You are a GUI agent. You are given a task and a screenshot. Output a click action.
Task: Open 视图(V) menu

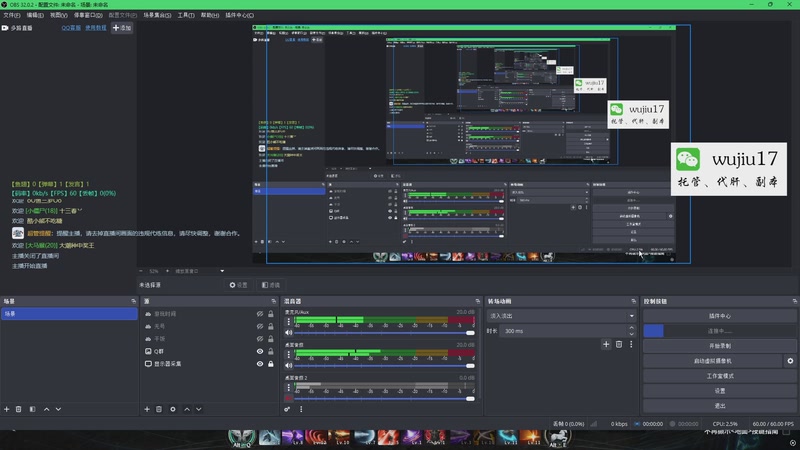point(59,15)
